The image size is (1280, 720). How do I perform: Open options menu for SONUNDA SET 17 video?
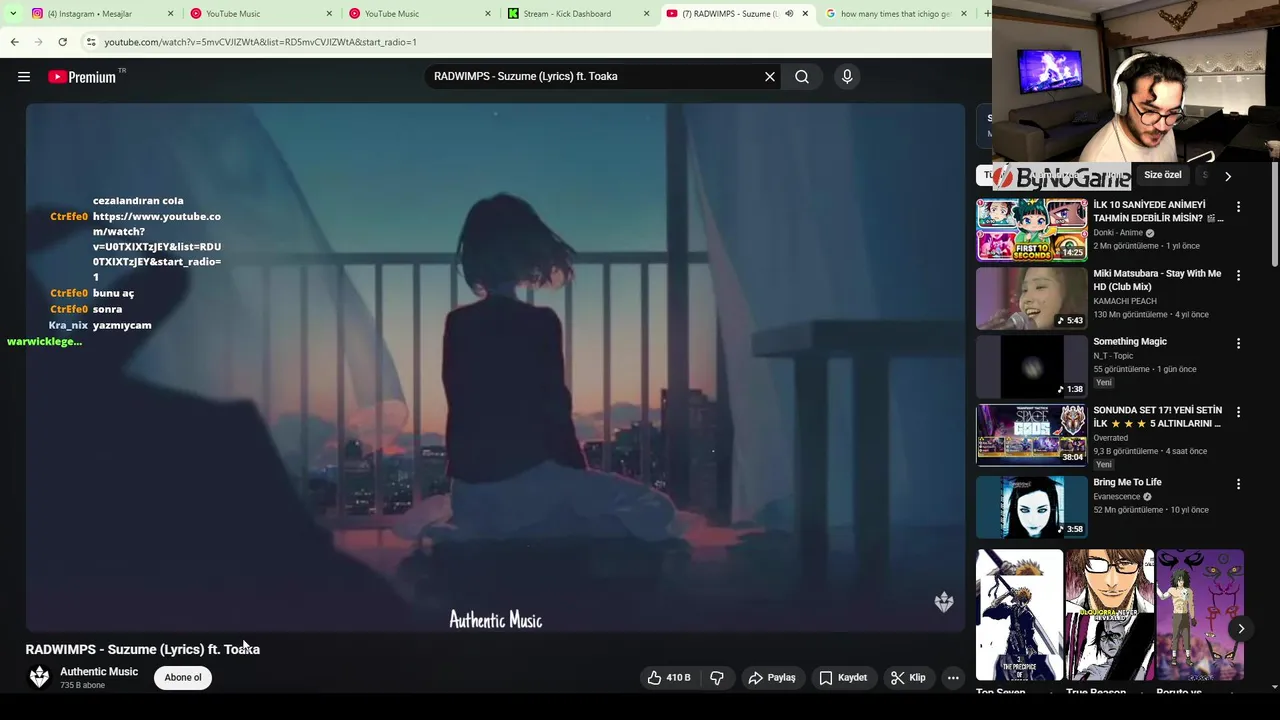point(1238,412)
